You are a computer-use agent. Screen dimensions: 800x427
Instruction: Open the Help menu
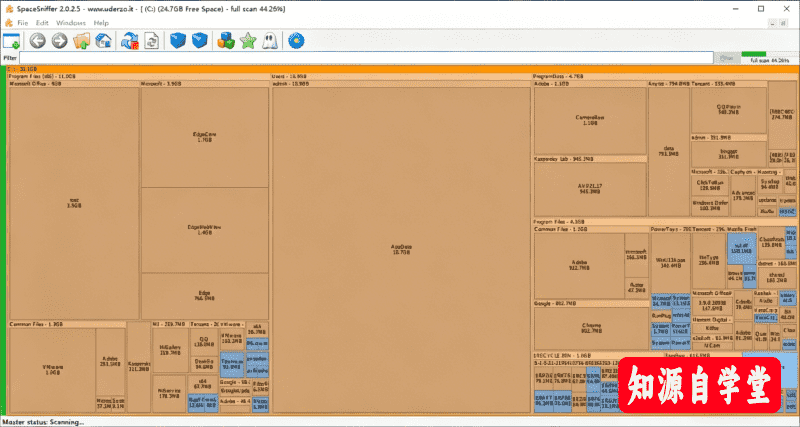point(101,23)
